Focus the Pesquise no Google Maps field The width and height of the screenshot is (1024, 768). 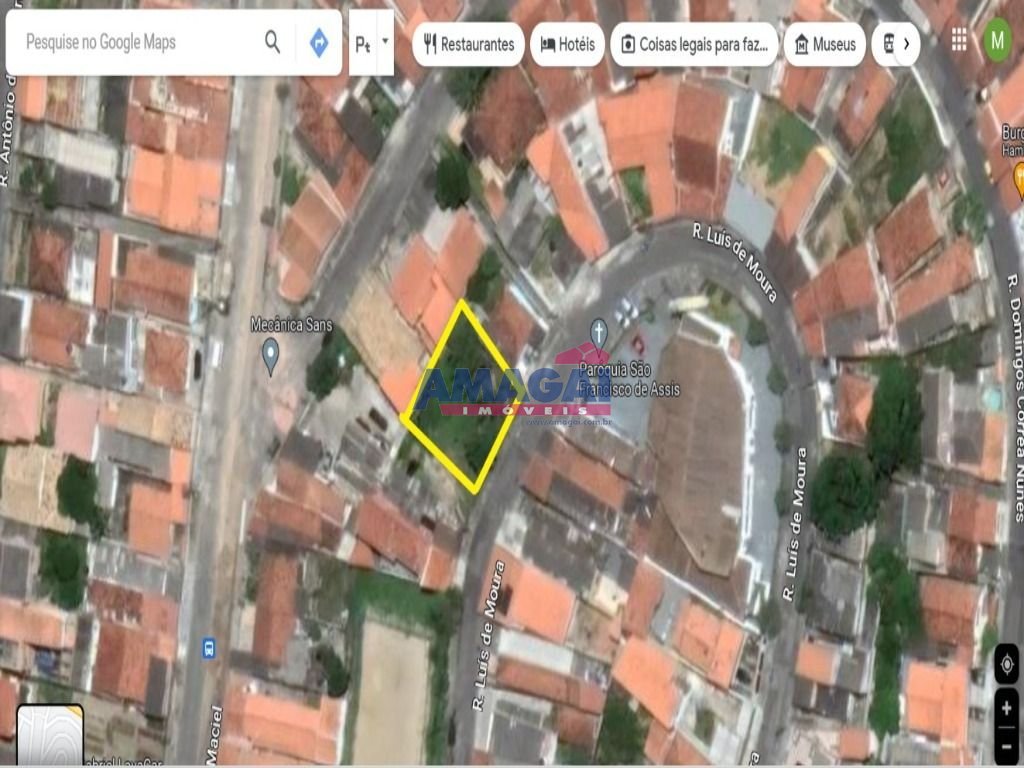point(140,42)
